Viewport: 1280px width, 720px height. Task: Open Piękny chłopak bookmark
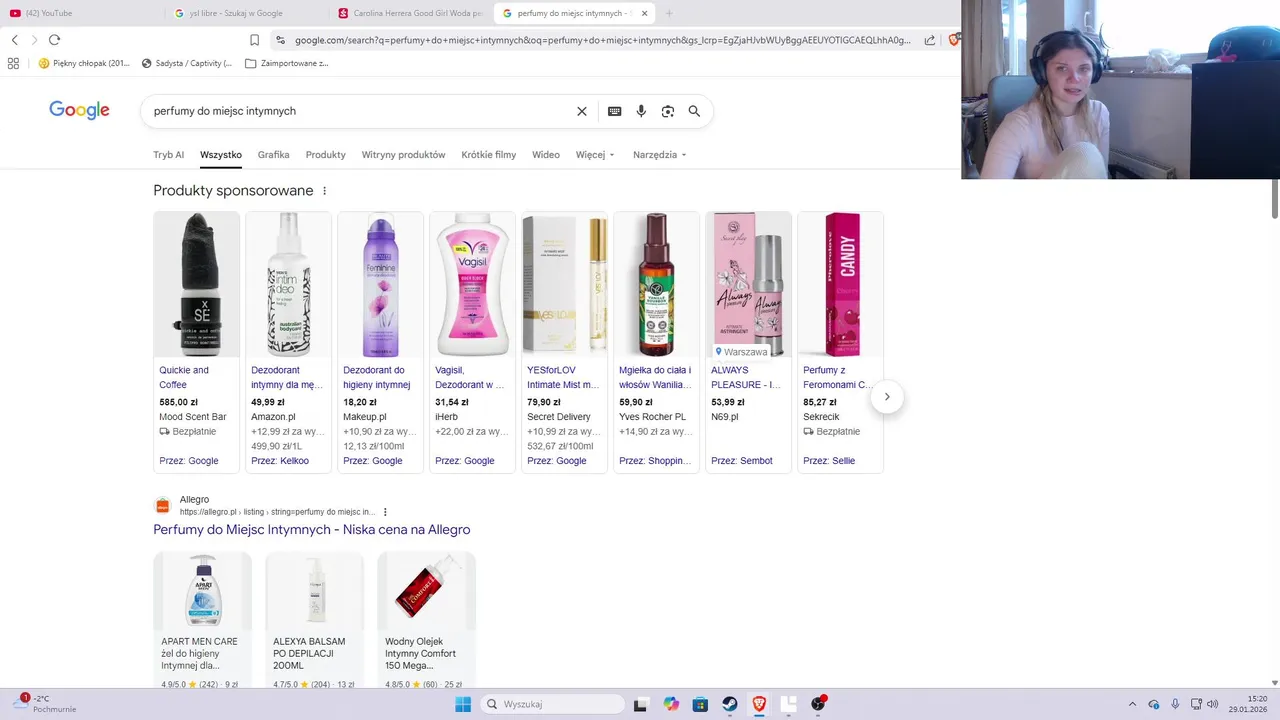(x=84, y=63)
